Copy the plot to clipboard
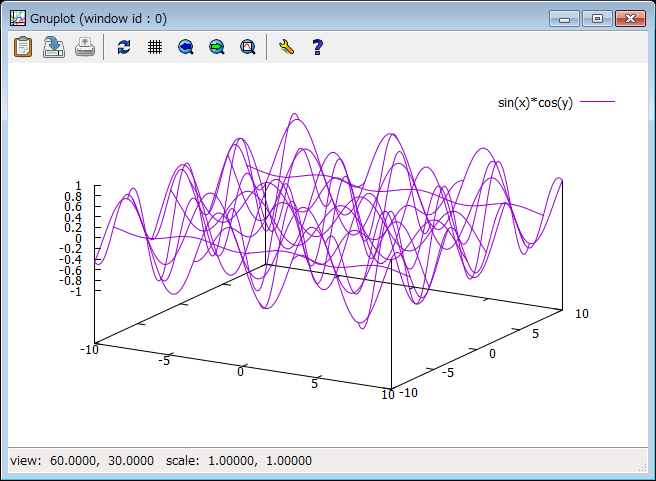This screenshot has width=656, height=481. click(22, 47)
